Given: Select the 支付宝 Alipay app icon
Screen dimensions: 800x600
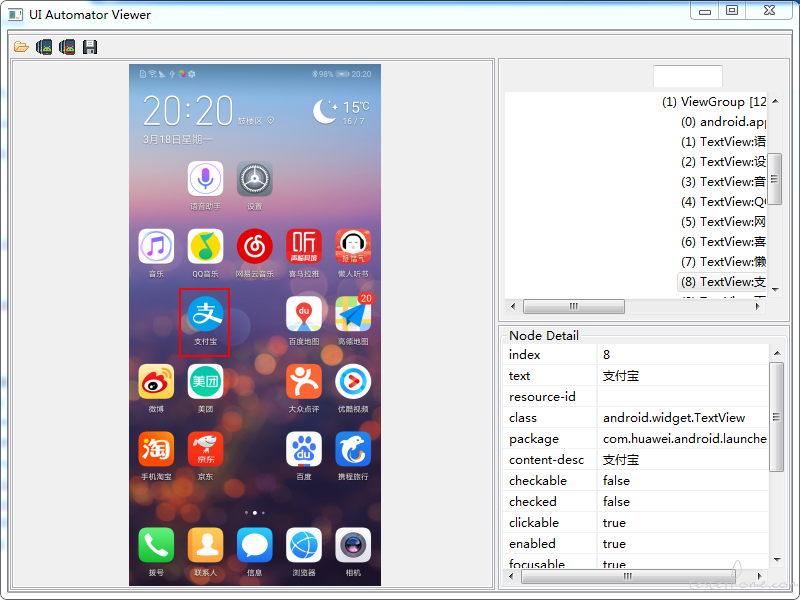Looking at the screenshot, I should coord(205,314).
